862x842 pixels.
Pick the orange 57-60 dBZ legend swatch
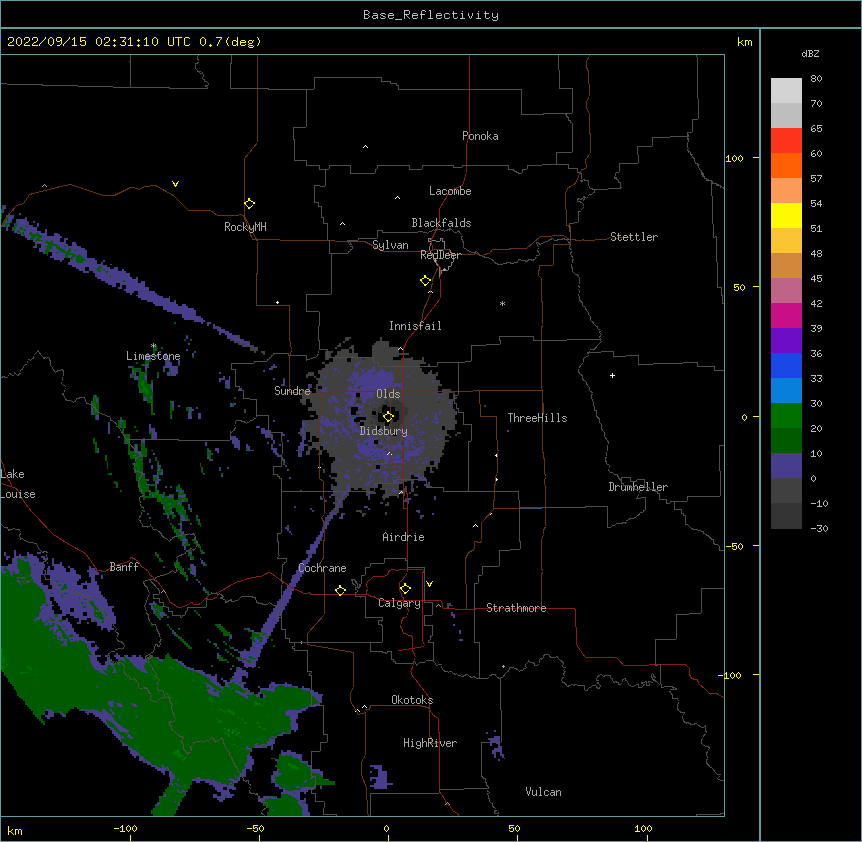786,165
